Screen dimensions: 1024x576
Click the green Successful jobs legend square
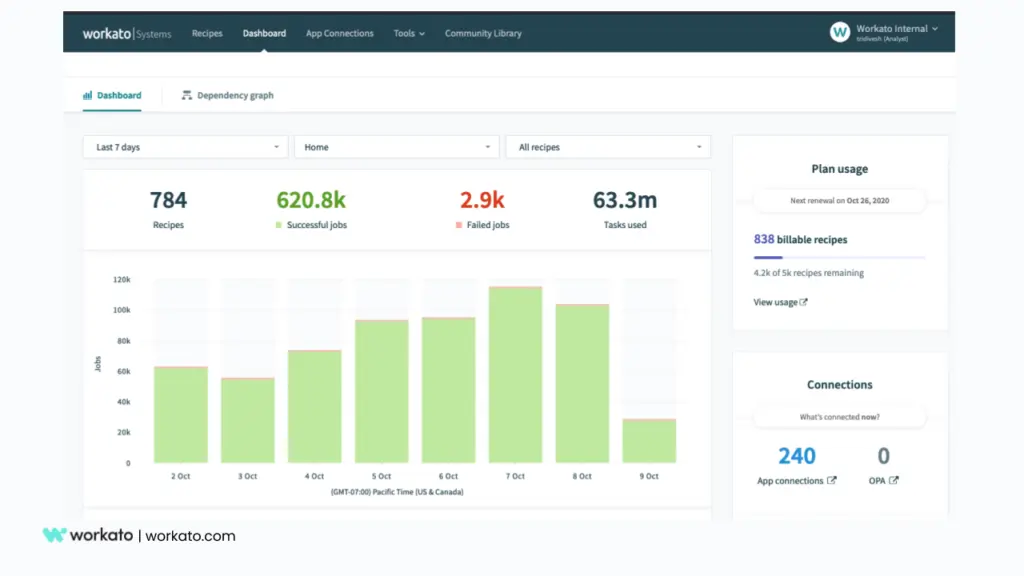click(279, 226)
